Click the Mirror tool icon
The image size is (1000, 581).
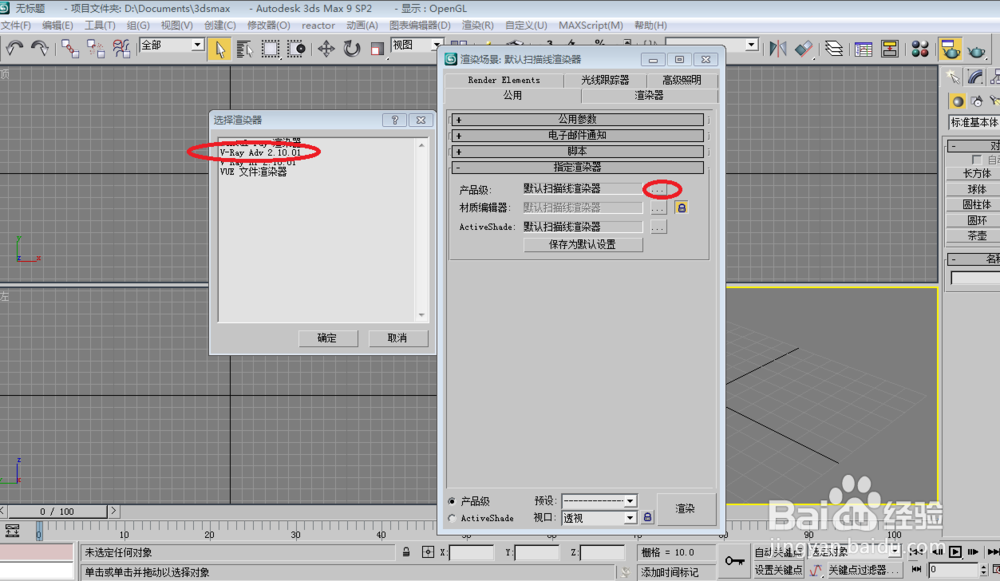coord(777,48)
